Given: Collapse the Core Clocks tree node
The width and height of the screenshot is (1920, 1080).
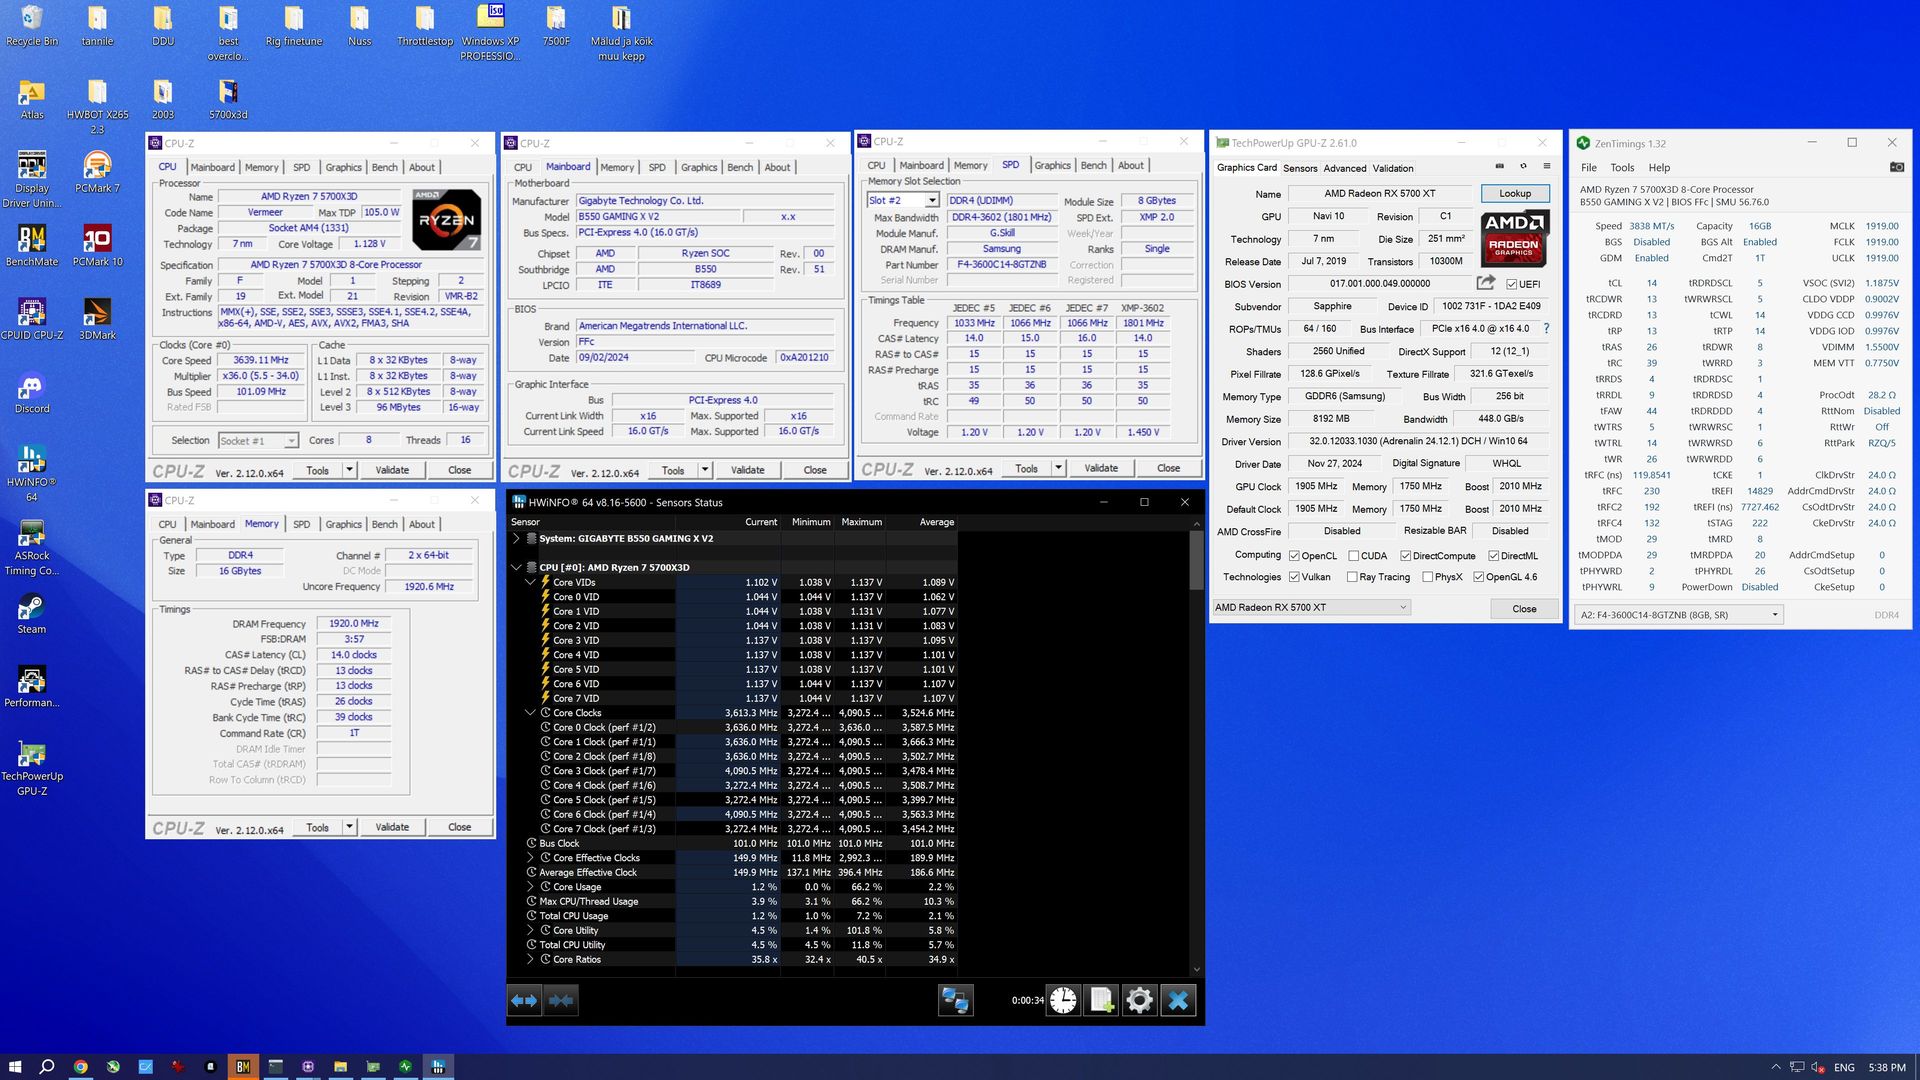Looking at the screenshot, I should tap(530, 713).
